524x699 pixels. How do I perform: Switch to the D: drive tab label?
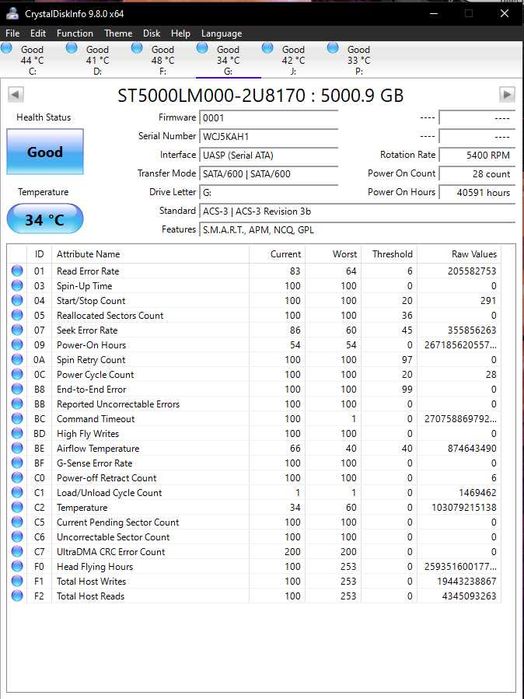tap(98, 60)
